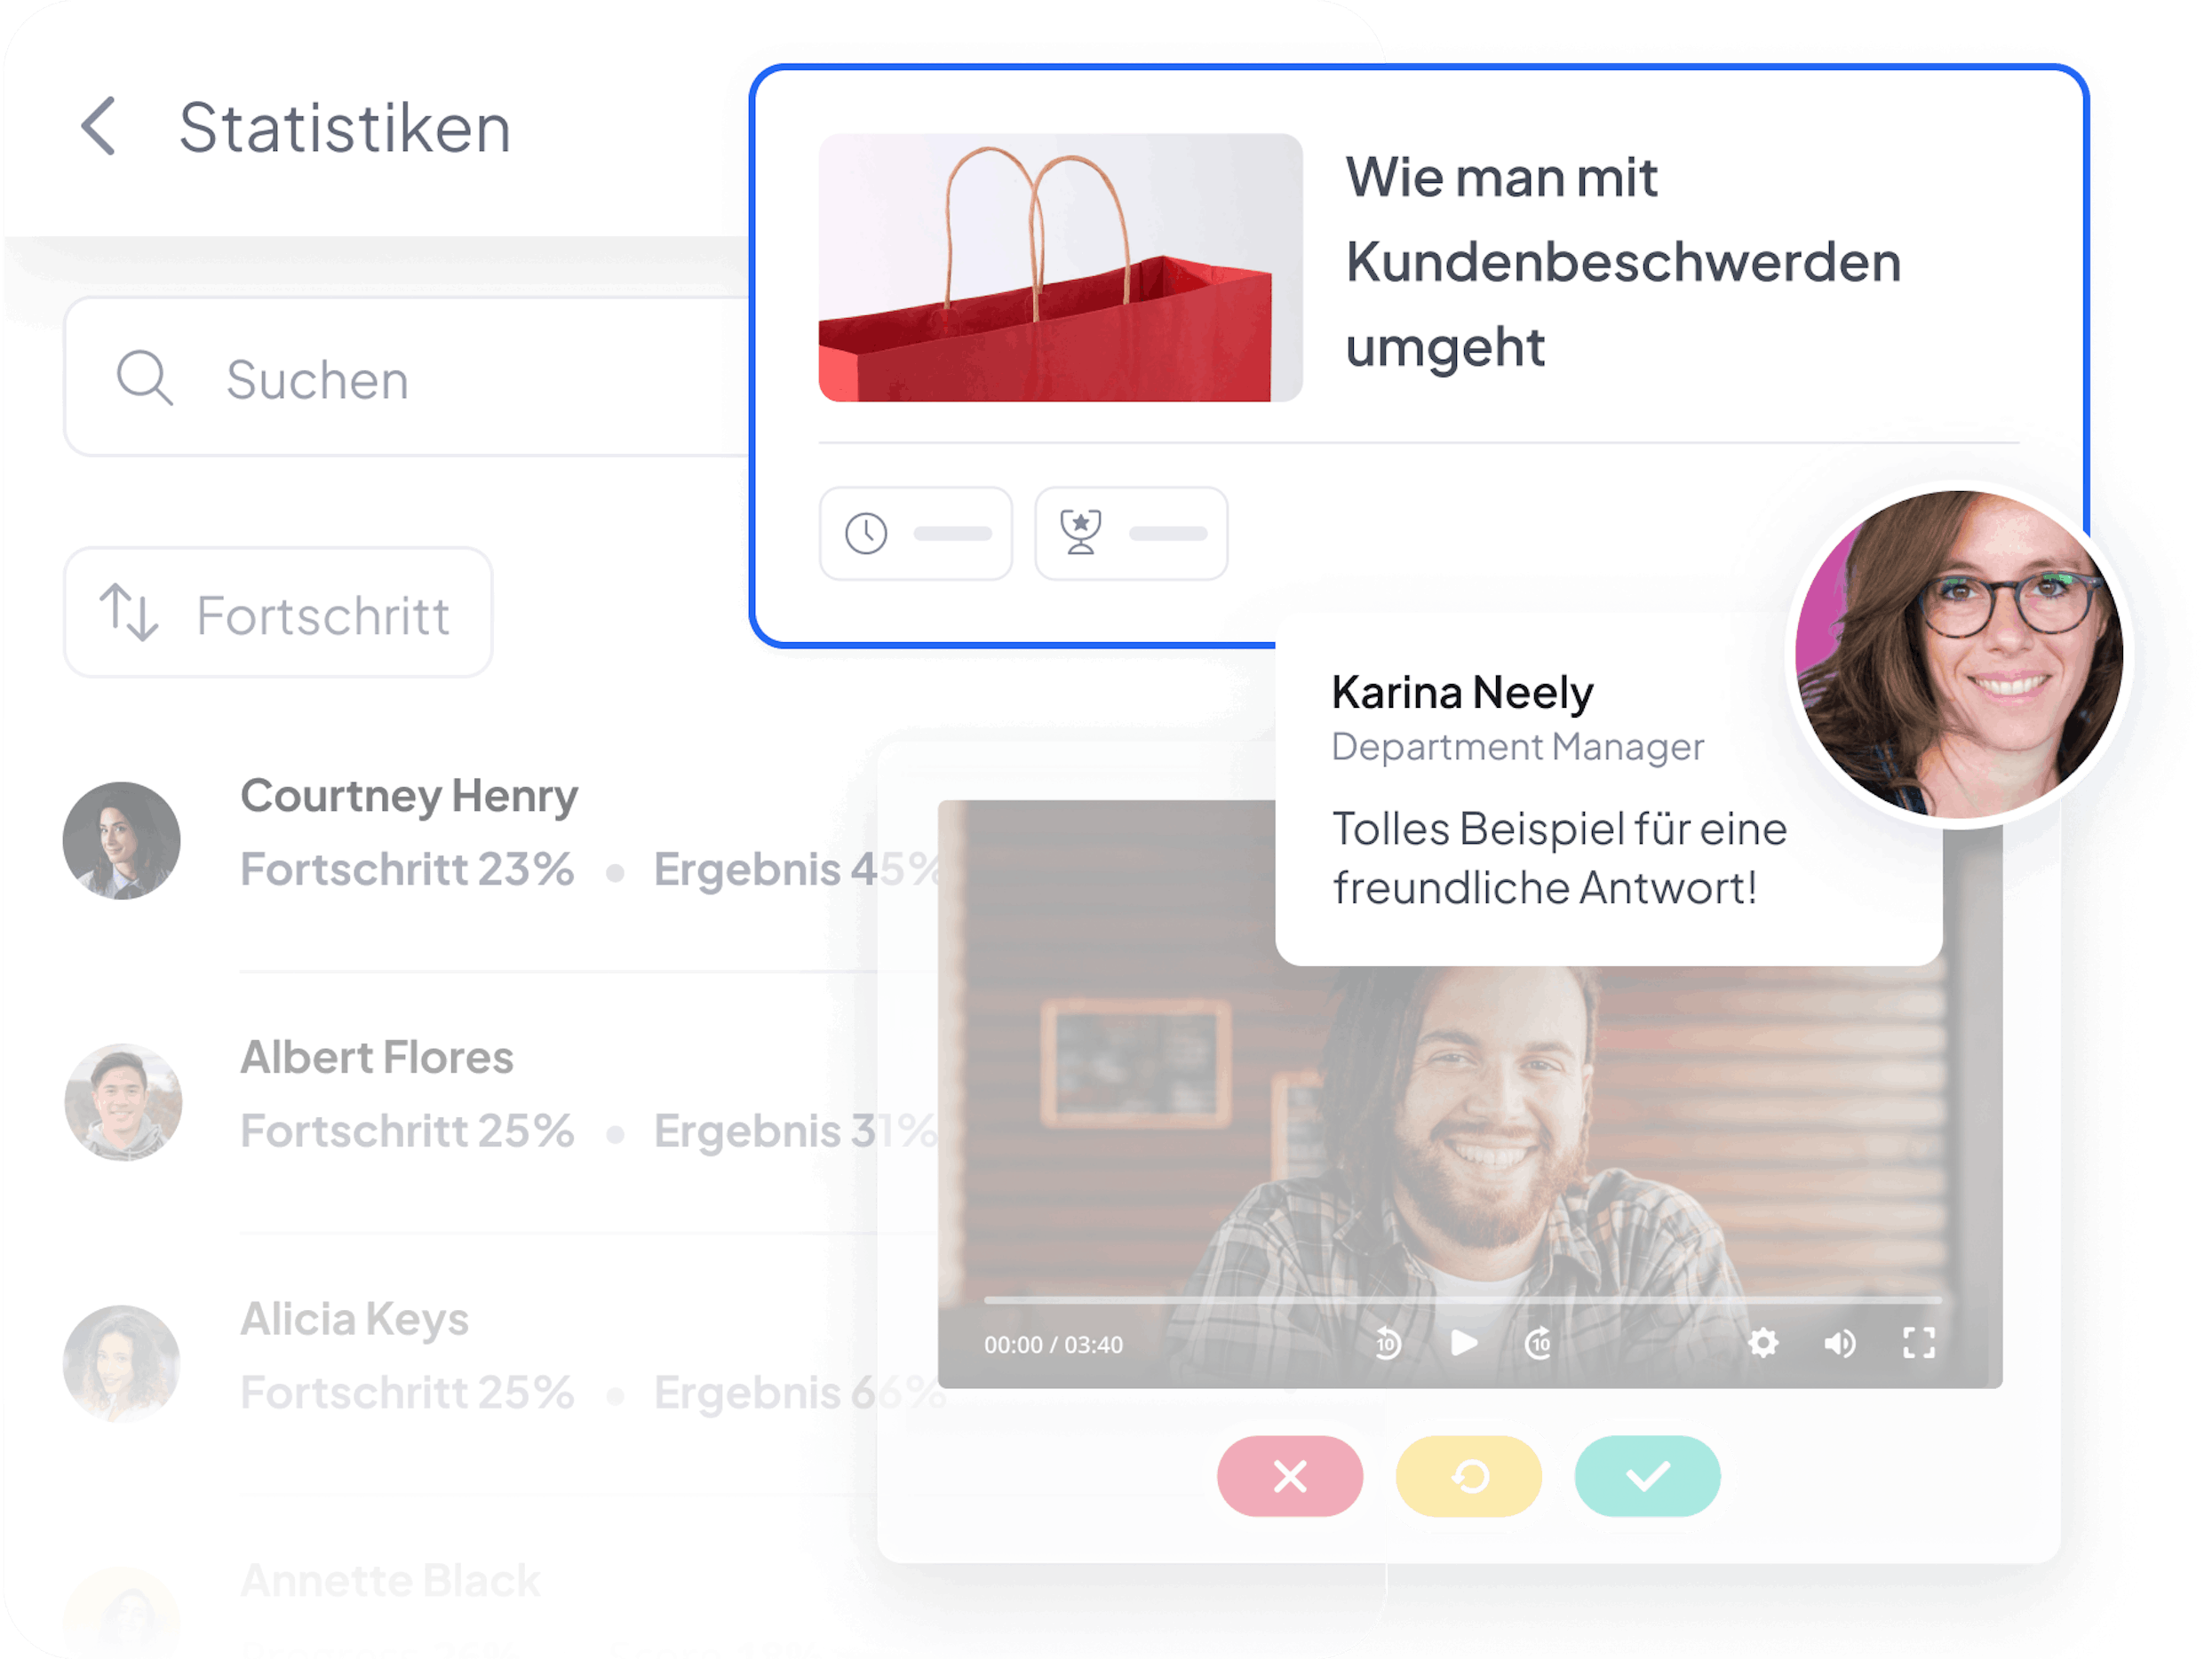Screen dimensions: 2212x1659
Task: Skip forward 10 seconds in the video
Action: [x=1539, y=1343]
